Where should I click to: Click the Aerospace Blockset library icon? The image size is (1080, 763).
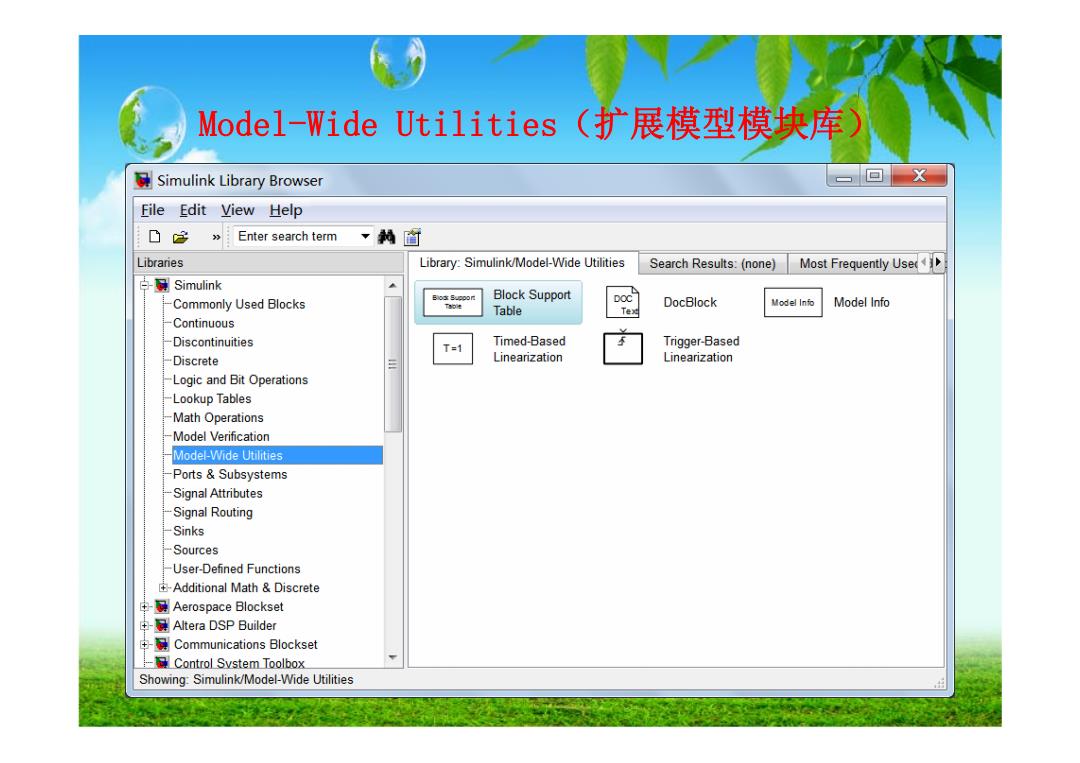point(162,607)
